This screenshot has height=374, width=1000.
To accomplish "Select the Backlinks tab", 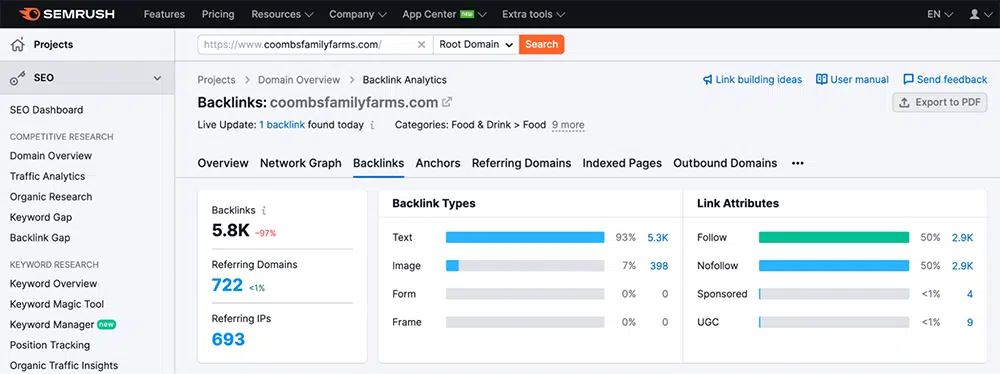I will coord(378,163).
